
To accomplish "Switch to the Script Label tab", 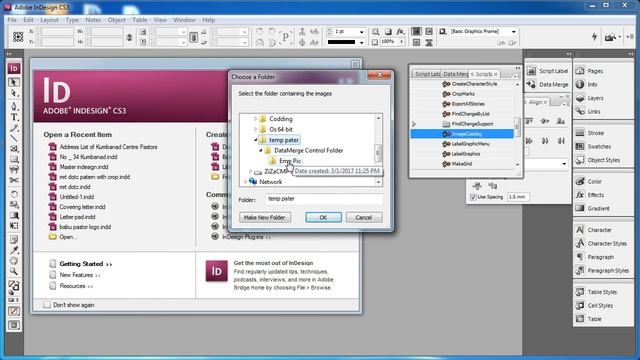I will [427, 74].
